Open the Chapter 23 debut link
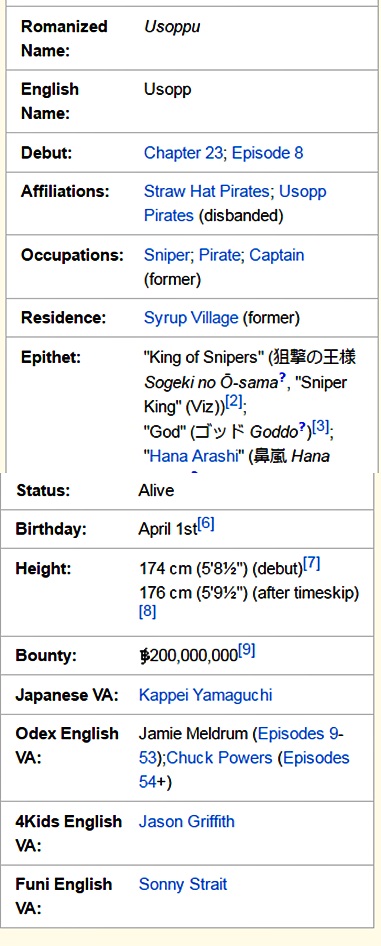 click(x=183, y=153)
